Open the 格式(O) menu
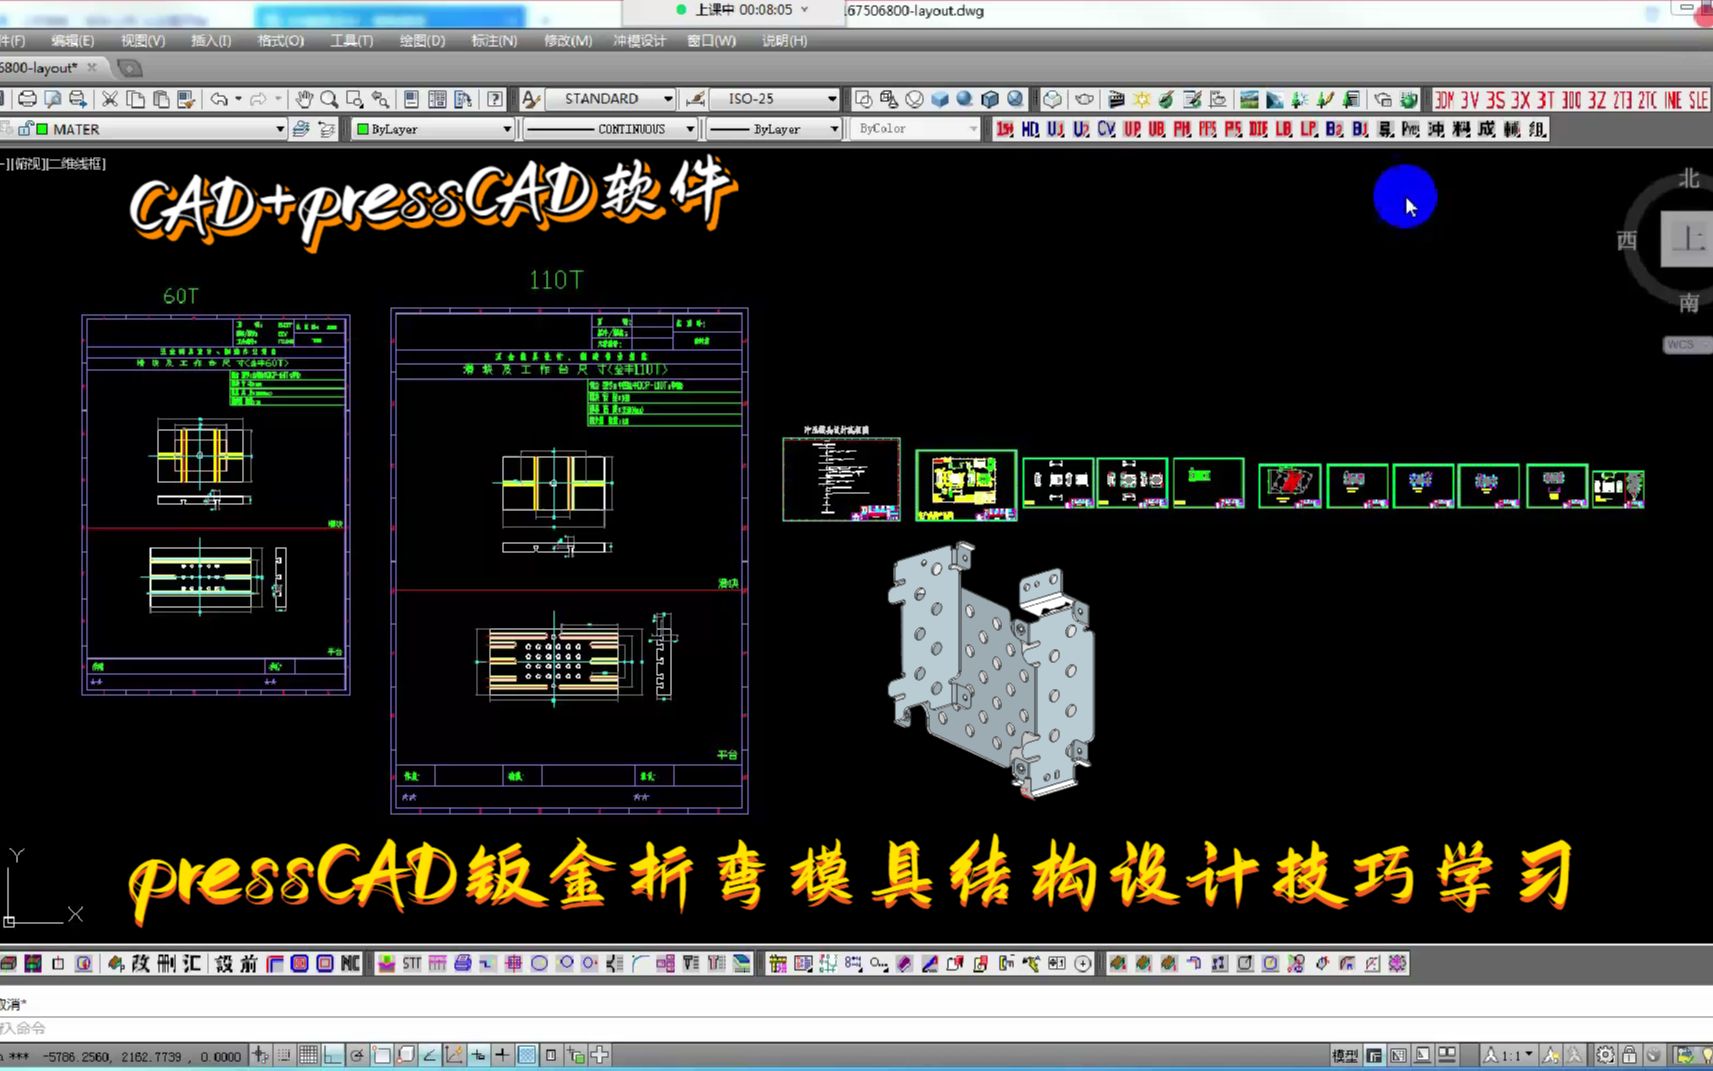This screenshot has height=1071, width=1713. pos(281,41)
